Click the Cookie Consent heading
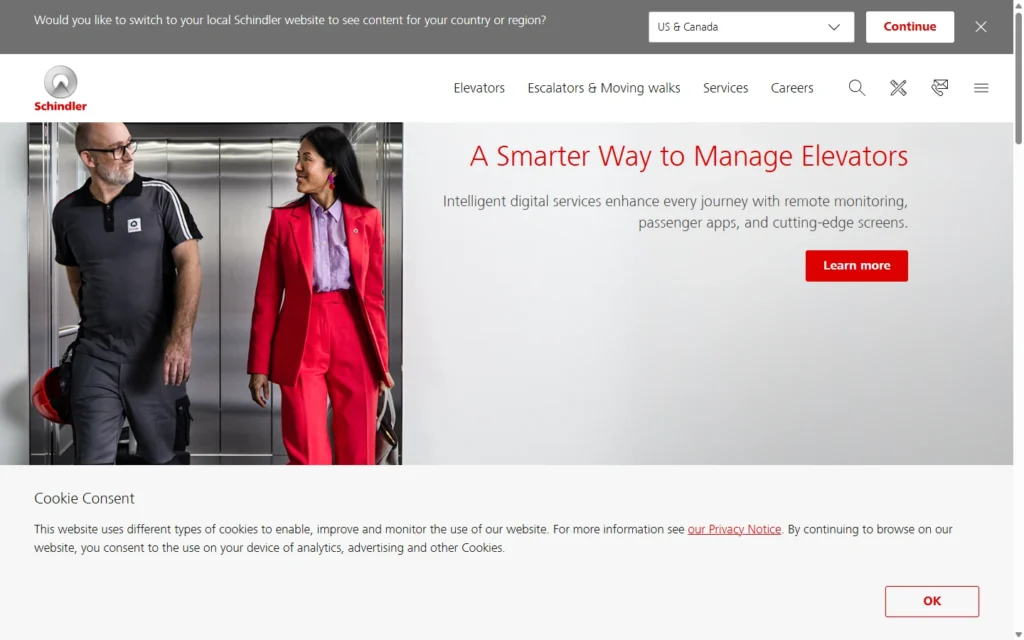1024x640 pixels. tap(84, 498)
